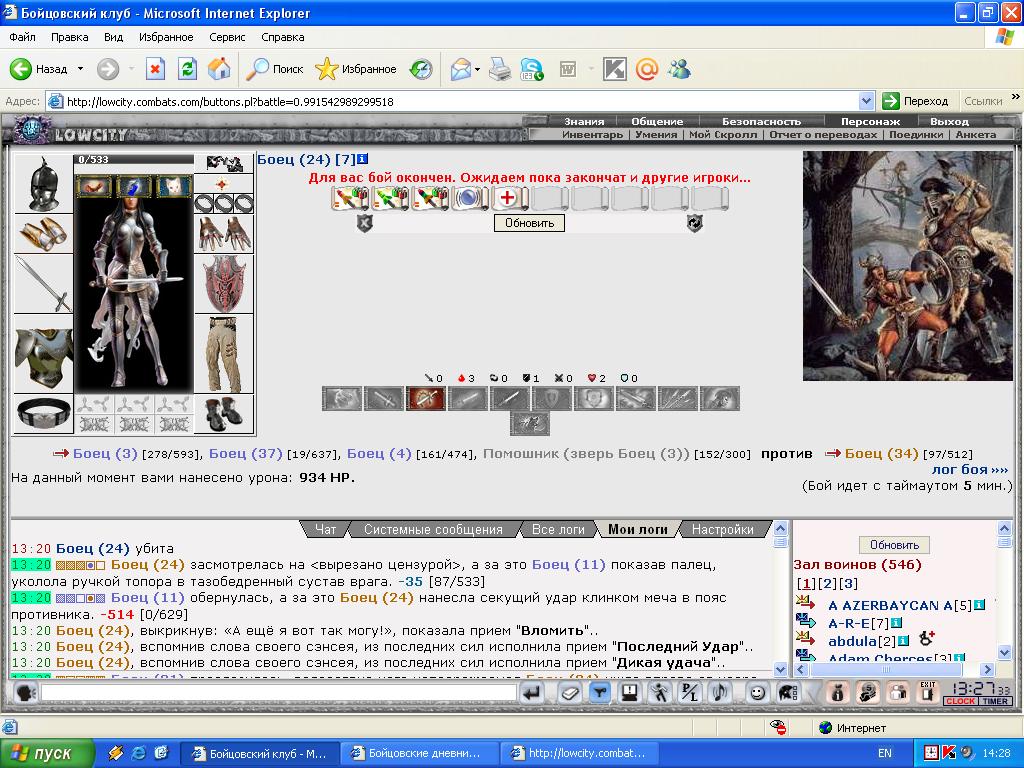Screen dimensions: 1024x768
Task: Open the Избранное menu in menu bar
Action: coord(166,37)
